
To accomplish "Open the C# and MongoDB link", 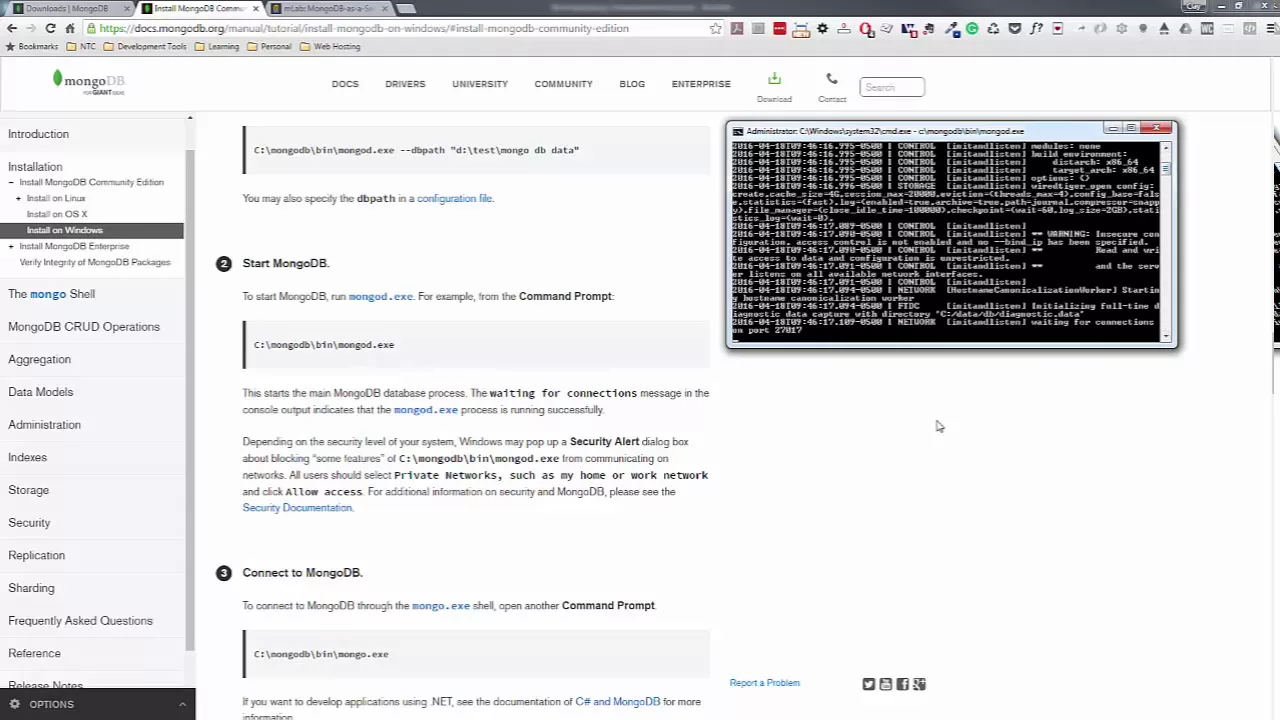I will (618, 702).
